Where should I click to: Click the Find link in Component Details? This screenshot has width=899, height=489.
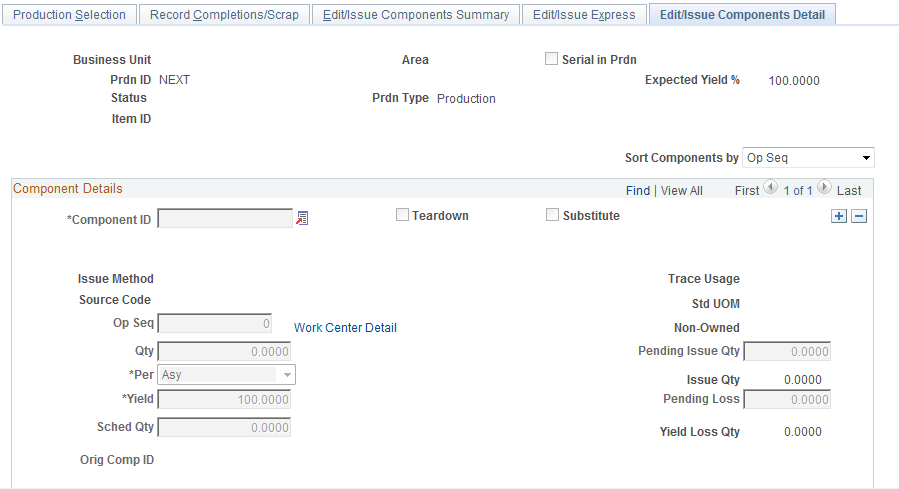pos(638,191)
